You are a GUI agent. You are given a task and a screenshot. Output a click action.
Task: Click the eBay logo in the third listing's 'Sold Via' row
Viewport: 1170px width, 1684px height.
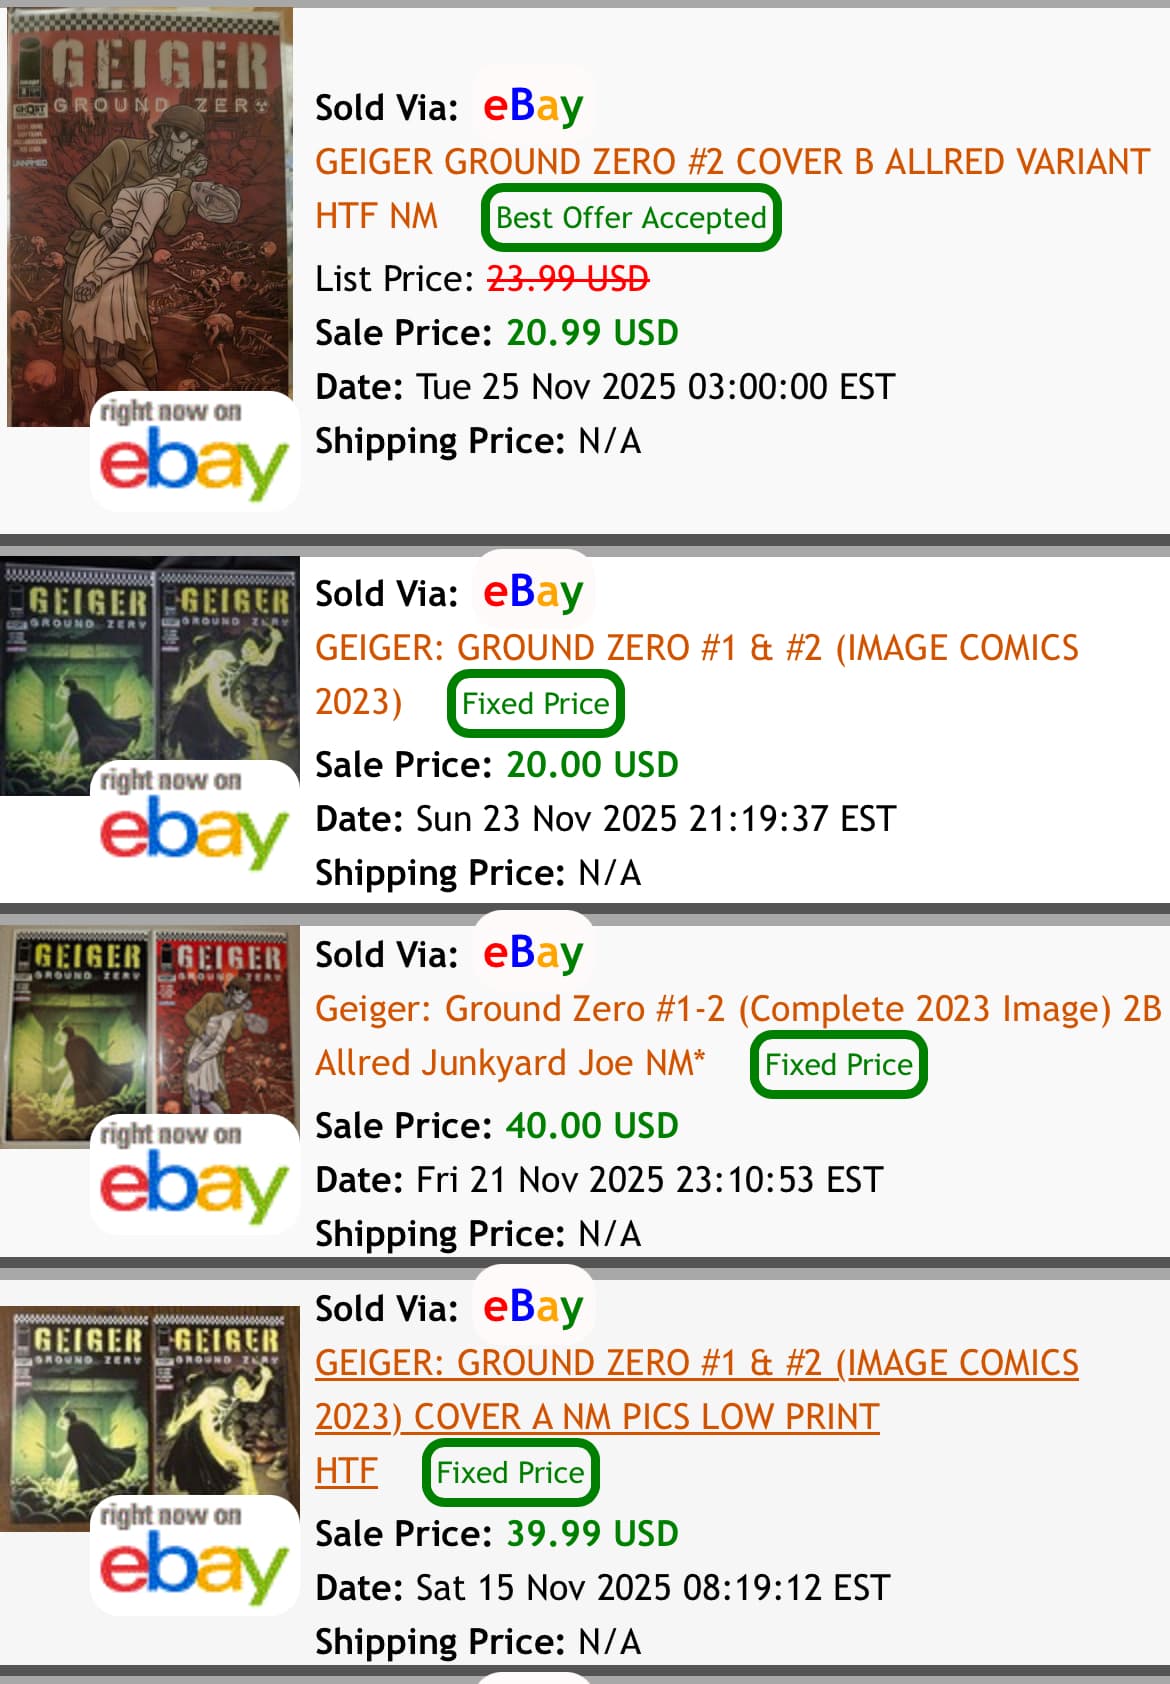tap(533, 953)
